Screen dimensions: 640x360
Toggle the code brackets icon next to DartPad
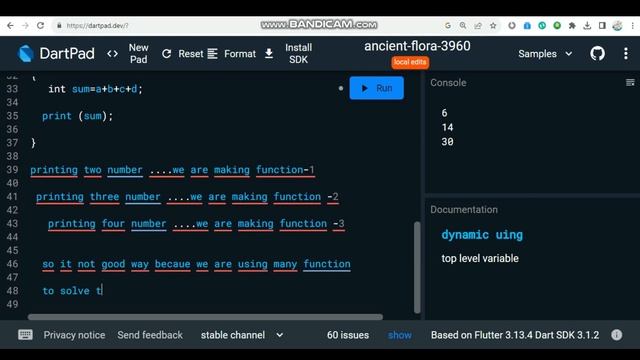point(112,54)
